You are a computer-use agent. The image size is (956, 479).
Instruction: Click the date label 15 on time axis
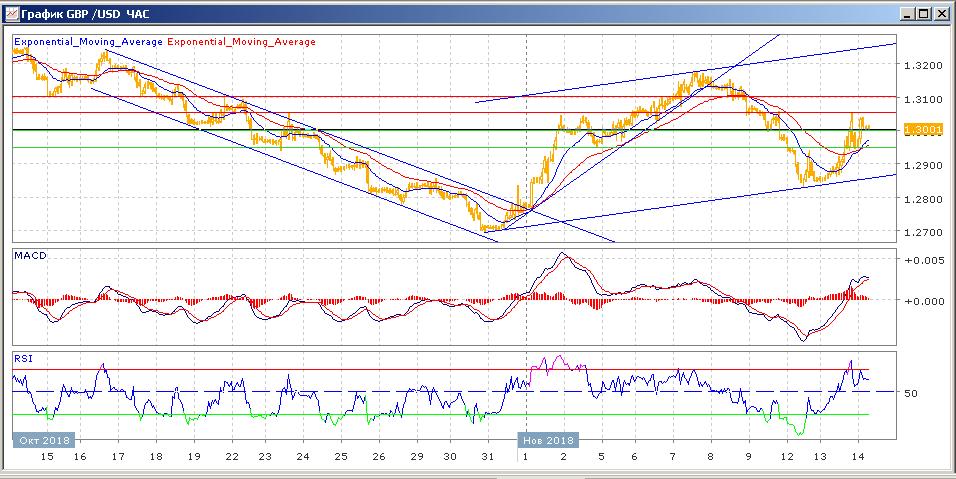(45, 456)
